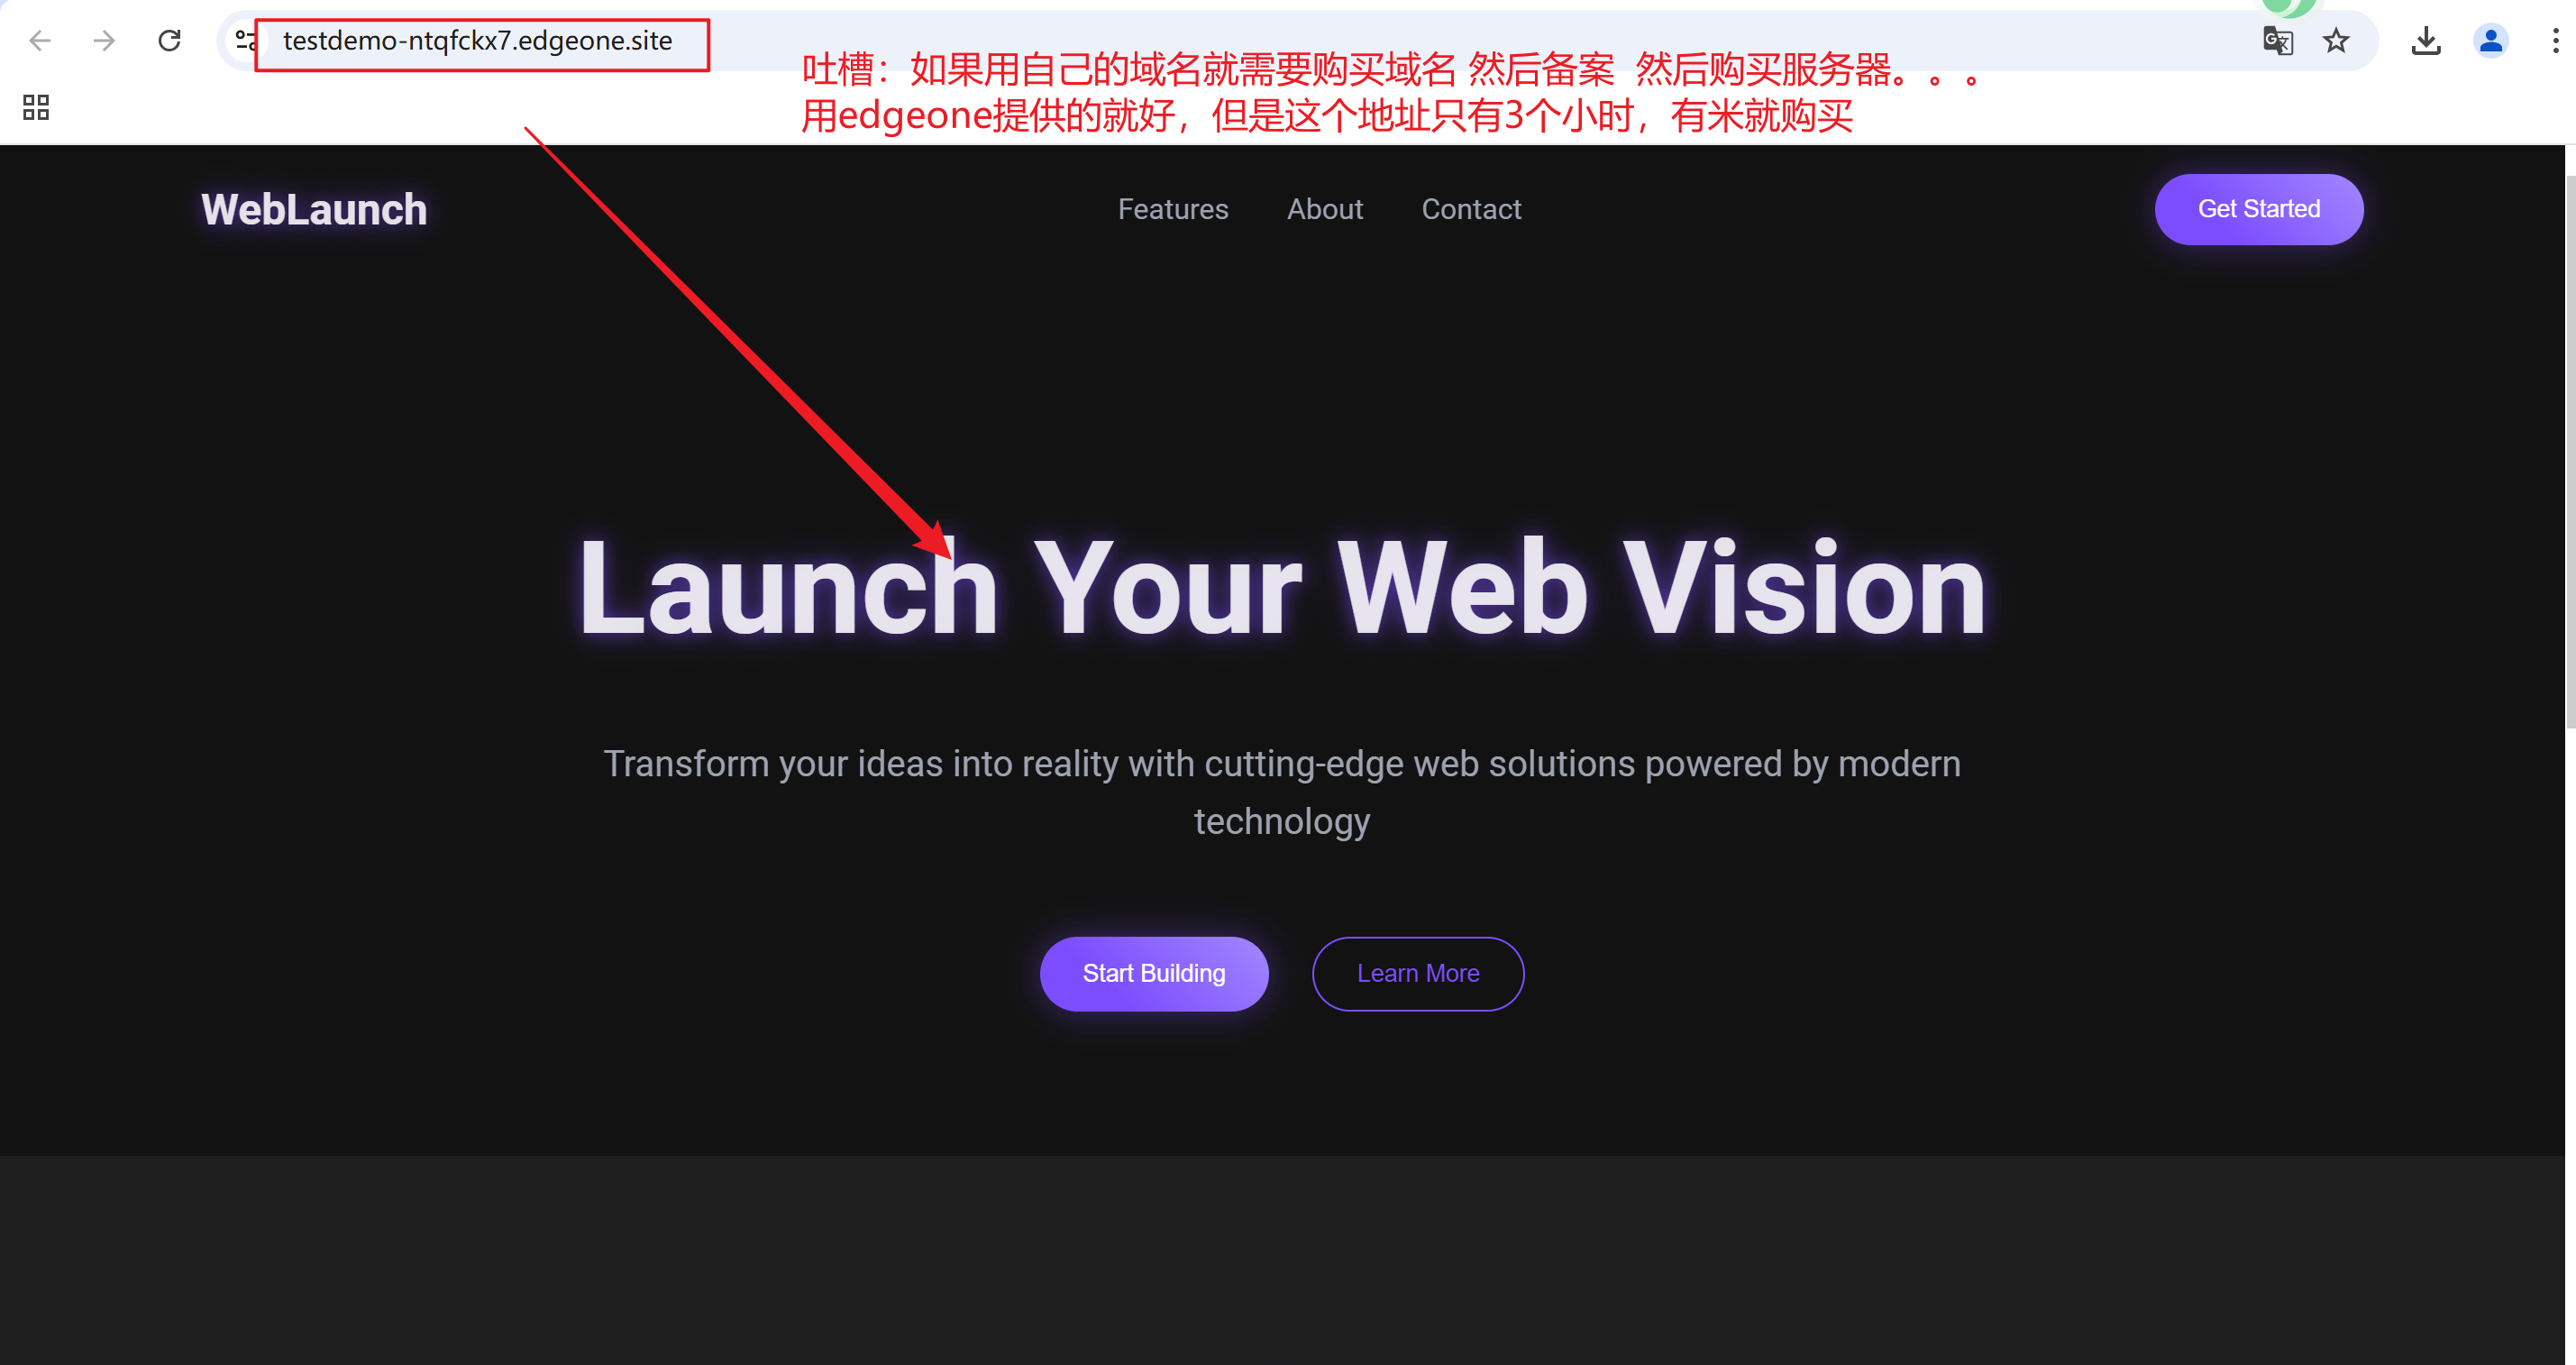Bookmark this page with the star icon
The width and height of the screenshot is (2576, 1365).
pos(2336,41)
